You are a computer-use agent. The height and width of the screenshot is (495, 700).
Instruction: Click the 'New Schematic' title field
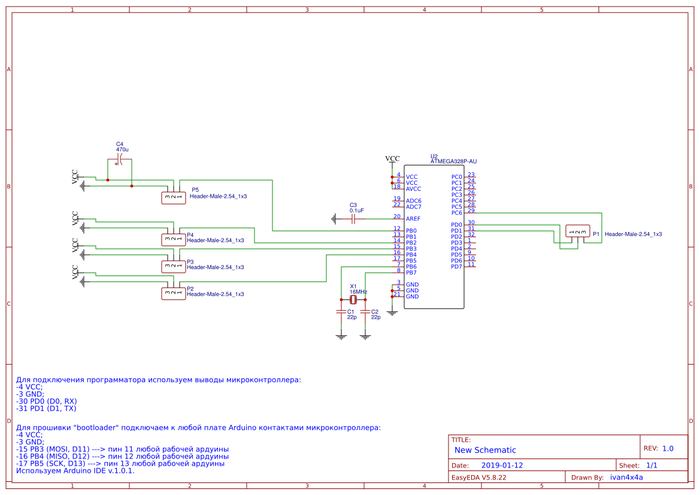486,450
